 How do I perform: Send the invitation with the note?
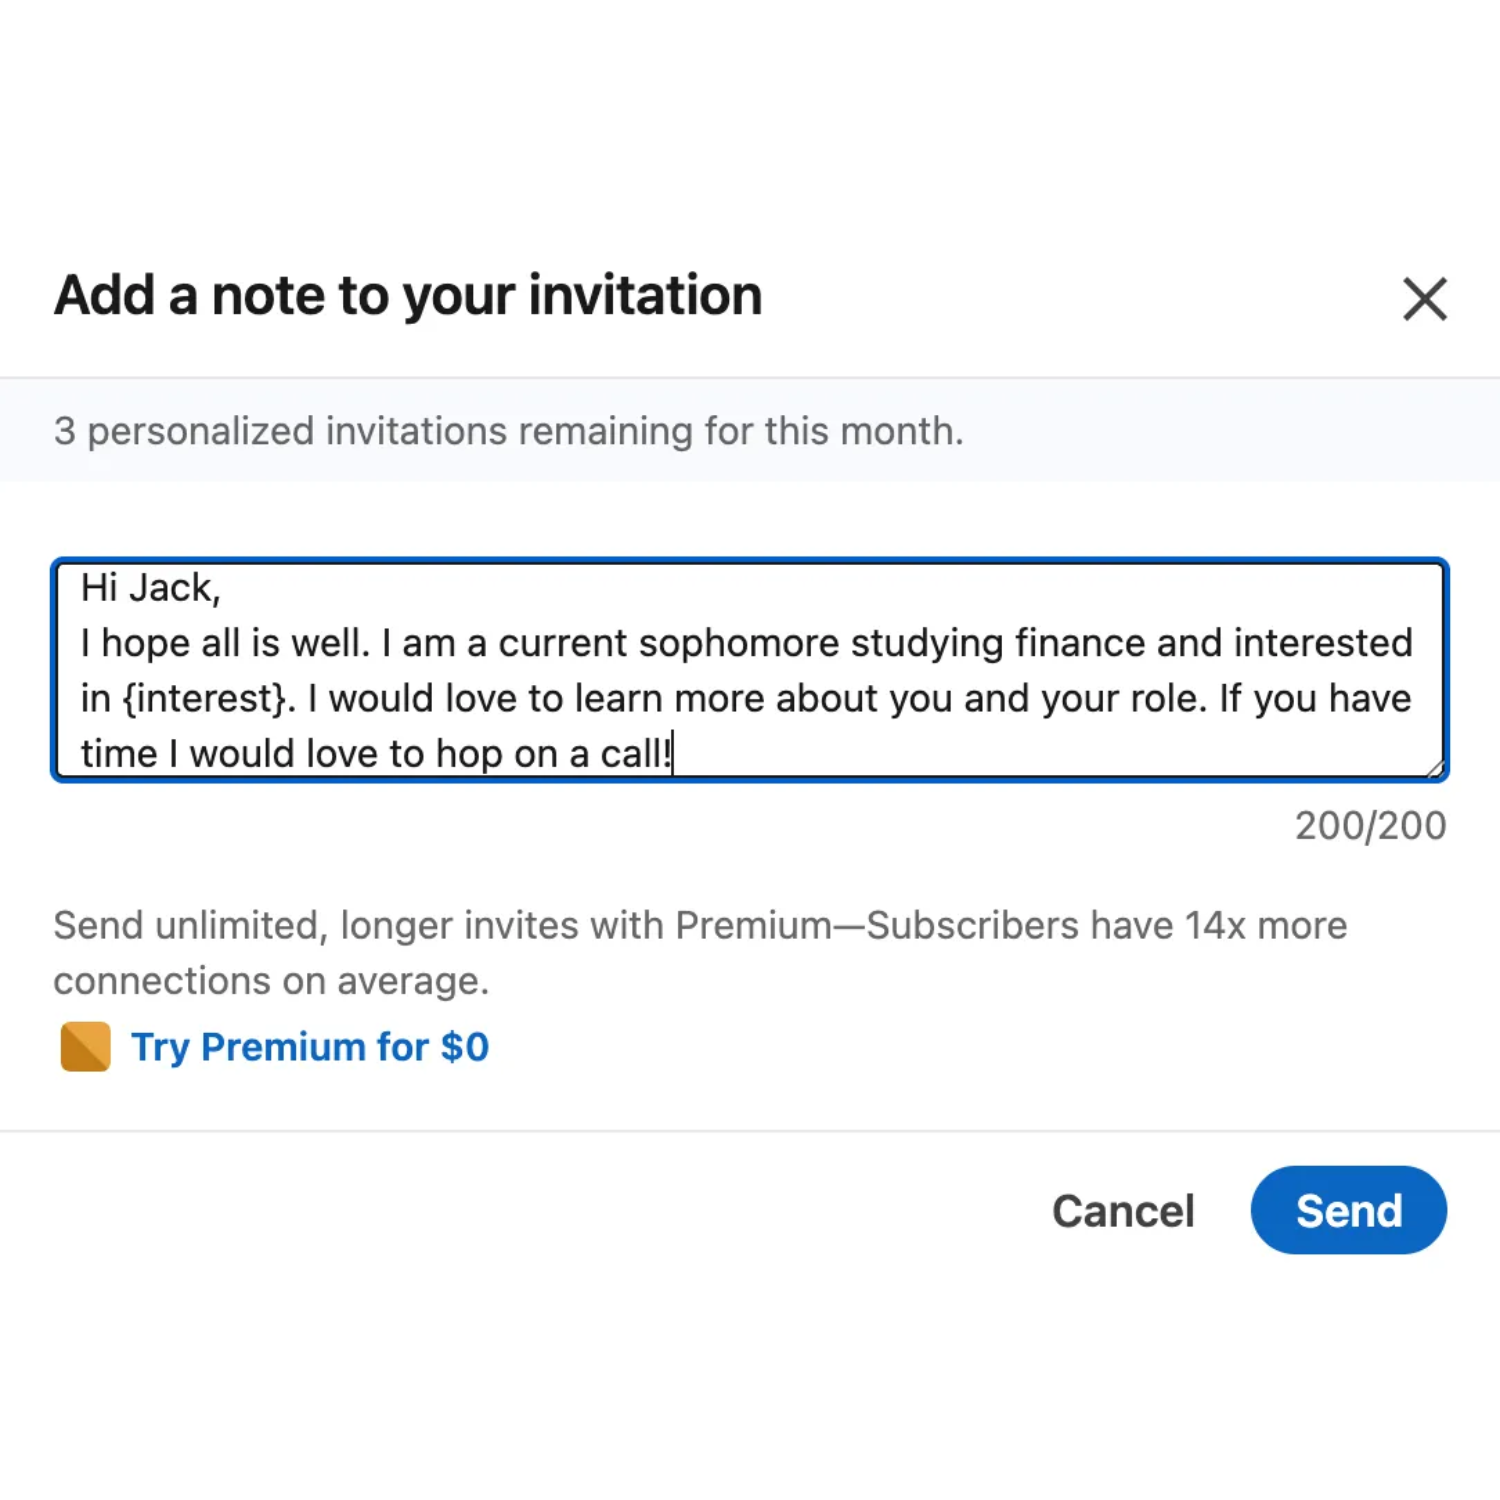click(x=1347, y=1210)
